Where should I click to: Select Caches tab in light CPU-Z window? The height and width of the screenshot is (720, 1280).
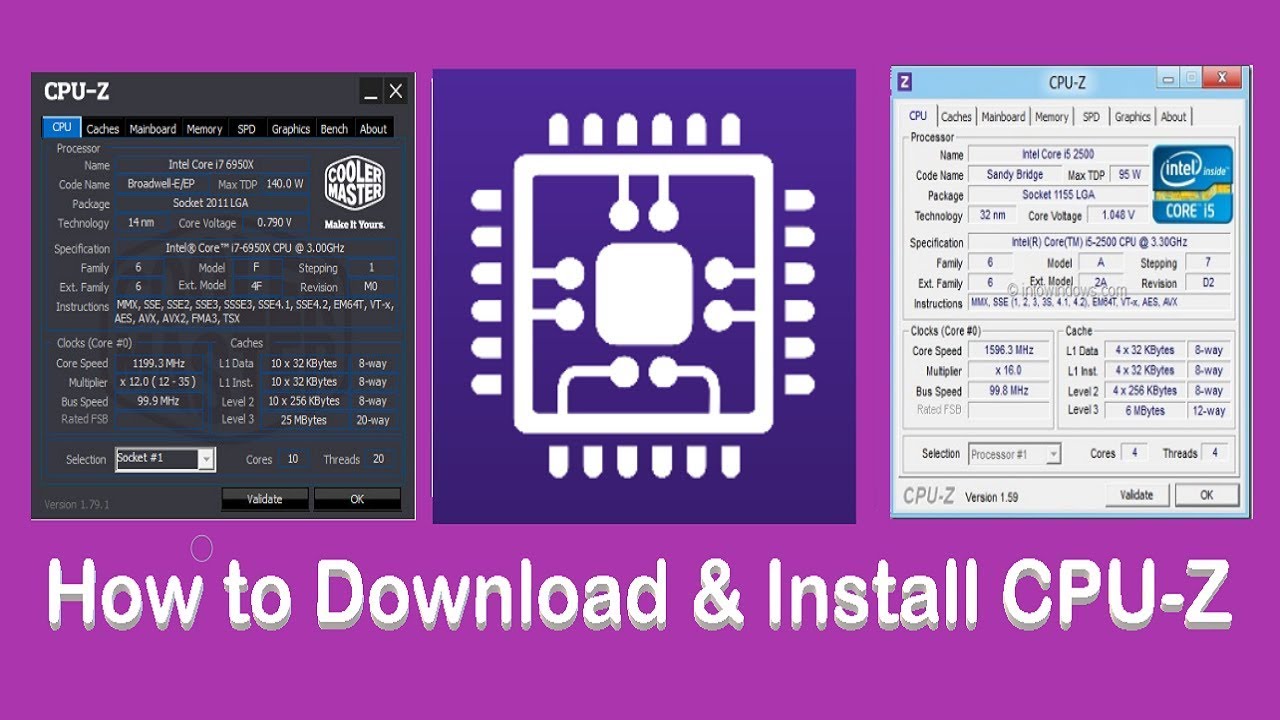956,117
